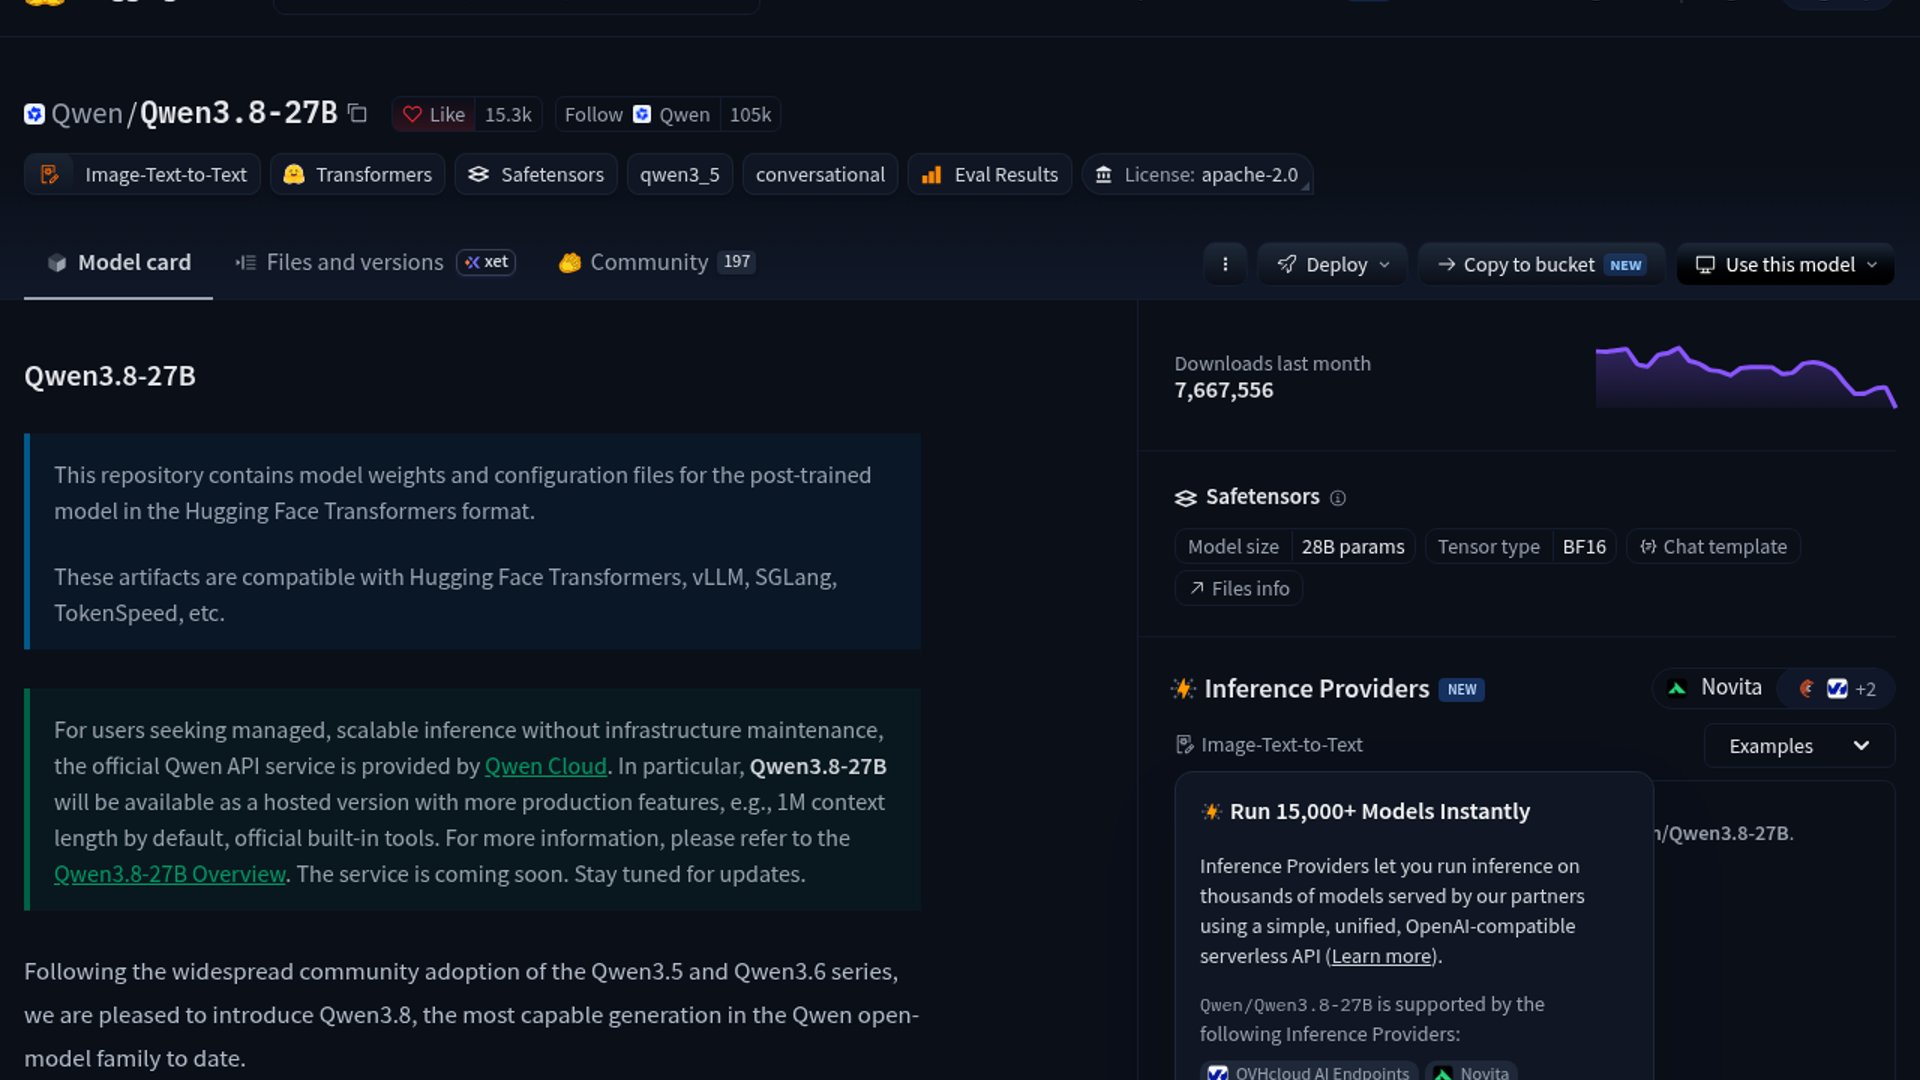Open the 105k followers count
Screen dimensions: 1920x1080
[x=750, y=115]
